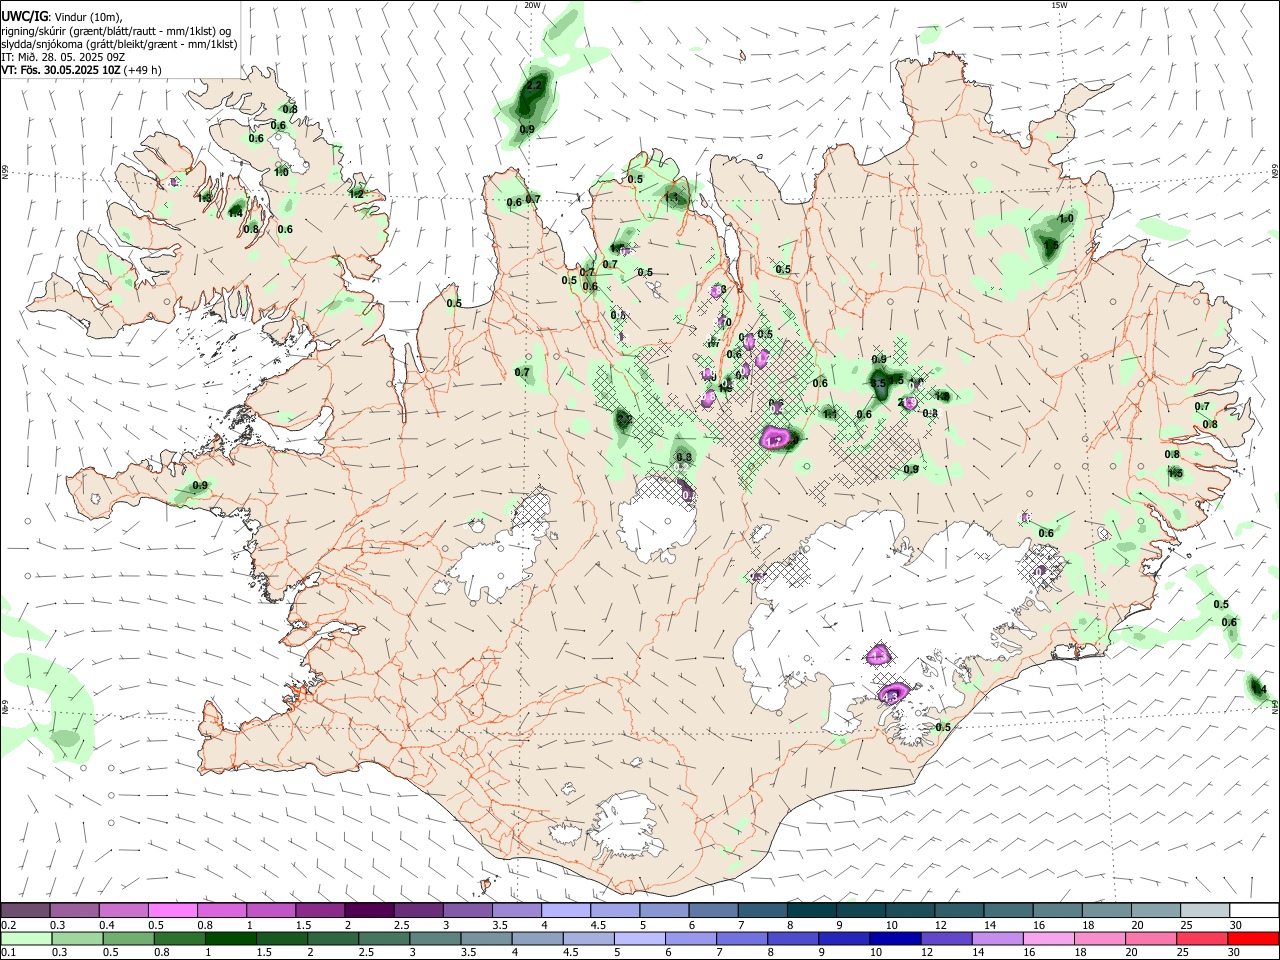Click the royal blue 8 swatch, lower legend

click(x=792, y=939)
